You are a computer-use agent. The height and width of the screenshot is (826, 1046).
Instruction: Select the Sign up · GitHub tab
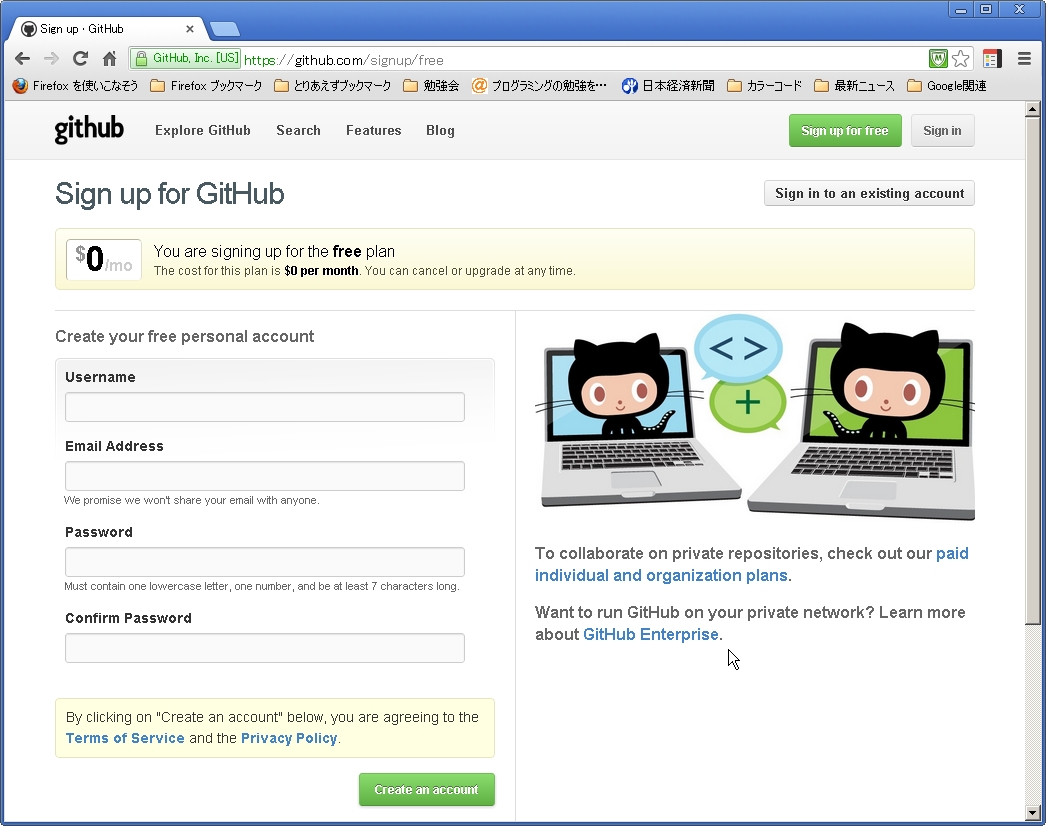107,29
